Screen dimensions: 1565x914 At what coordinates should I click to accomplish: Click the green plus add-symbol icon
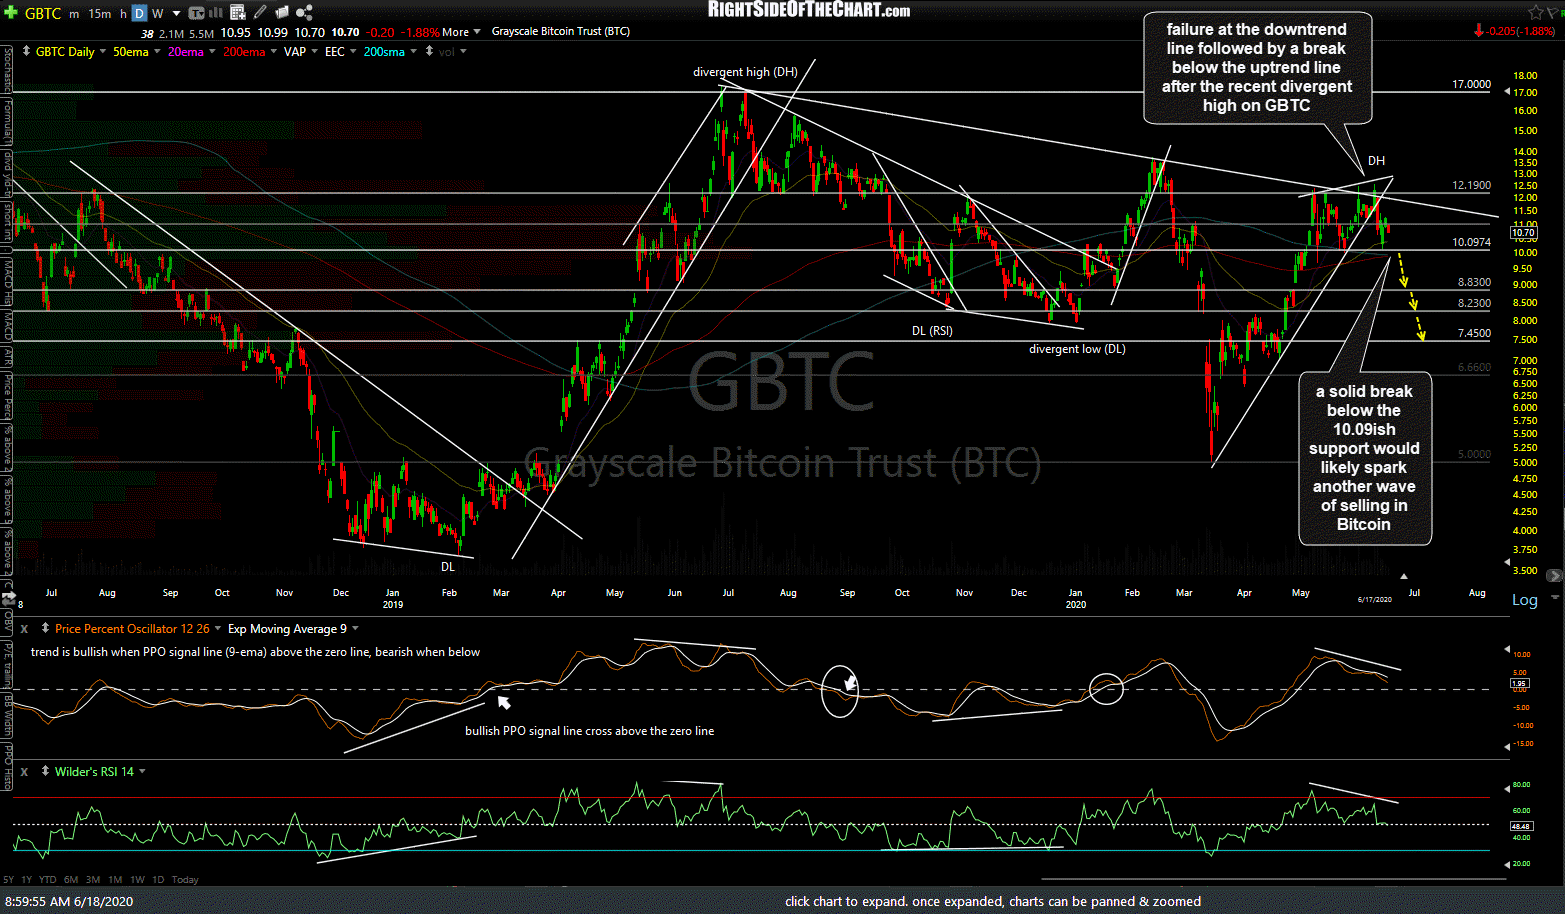10,13
